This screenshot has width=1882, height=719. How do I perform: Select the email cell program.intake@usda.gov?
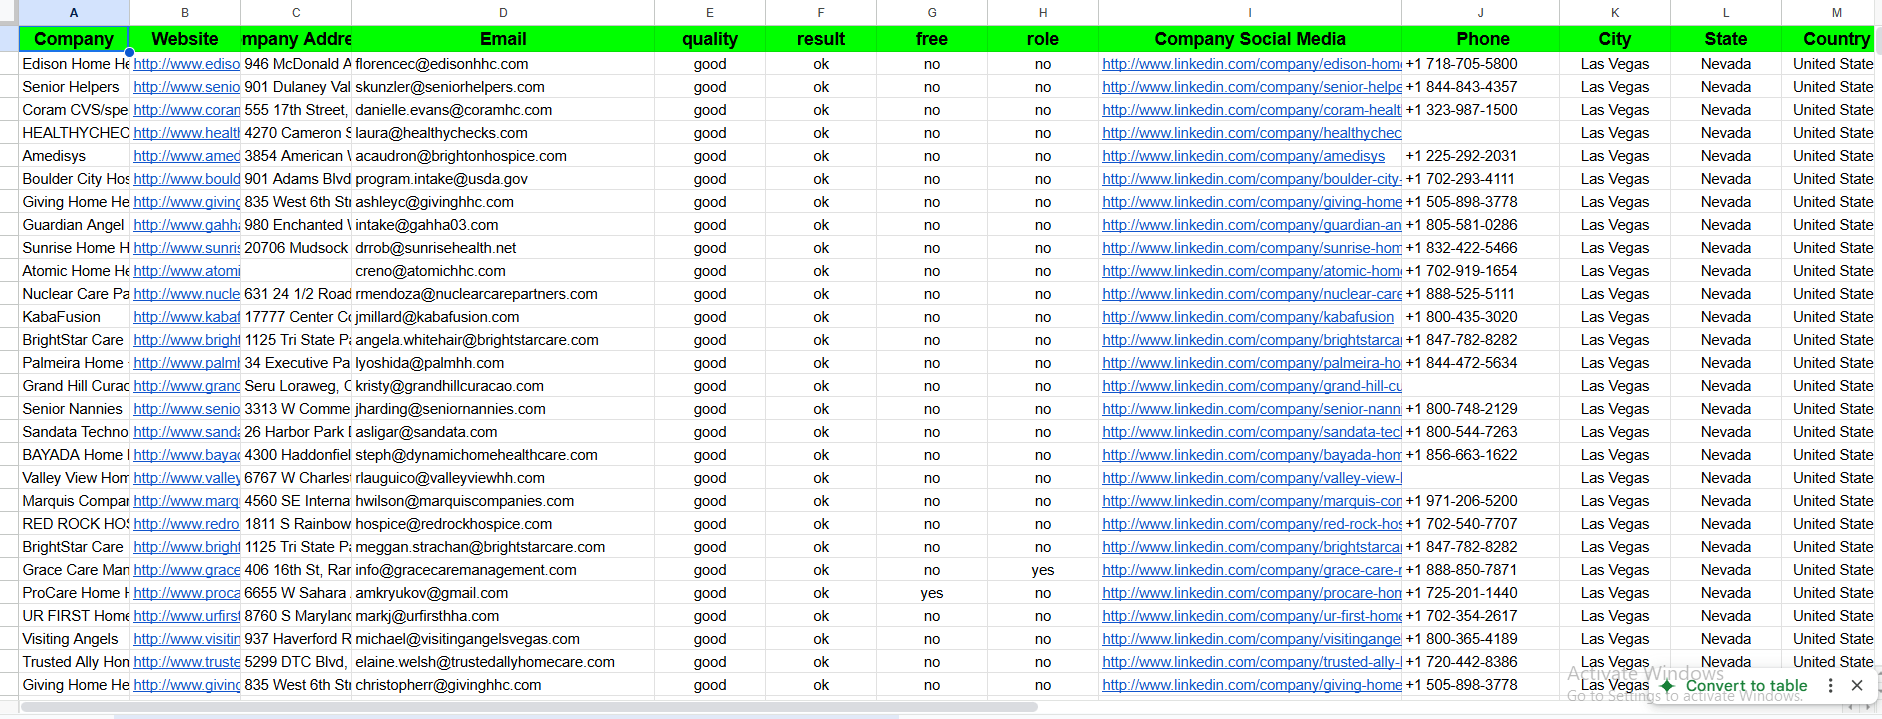503,179
